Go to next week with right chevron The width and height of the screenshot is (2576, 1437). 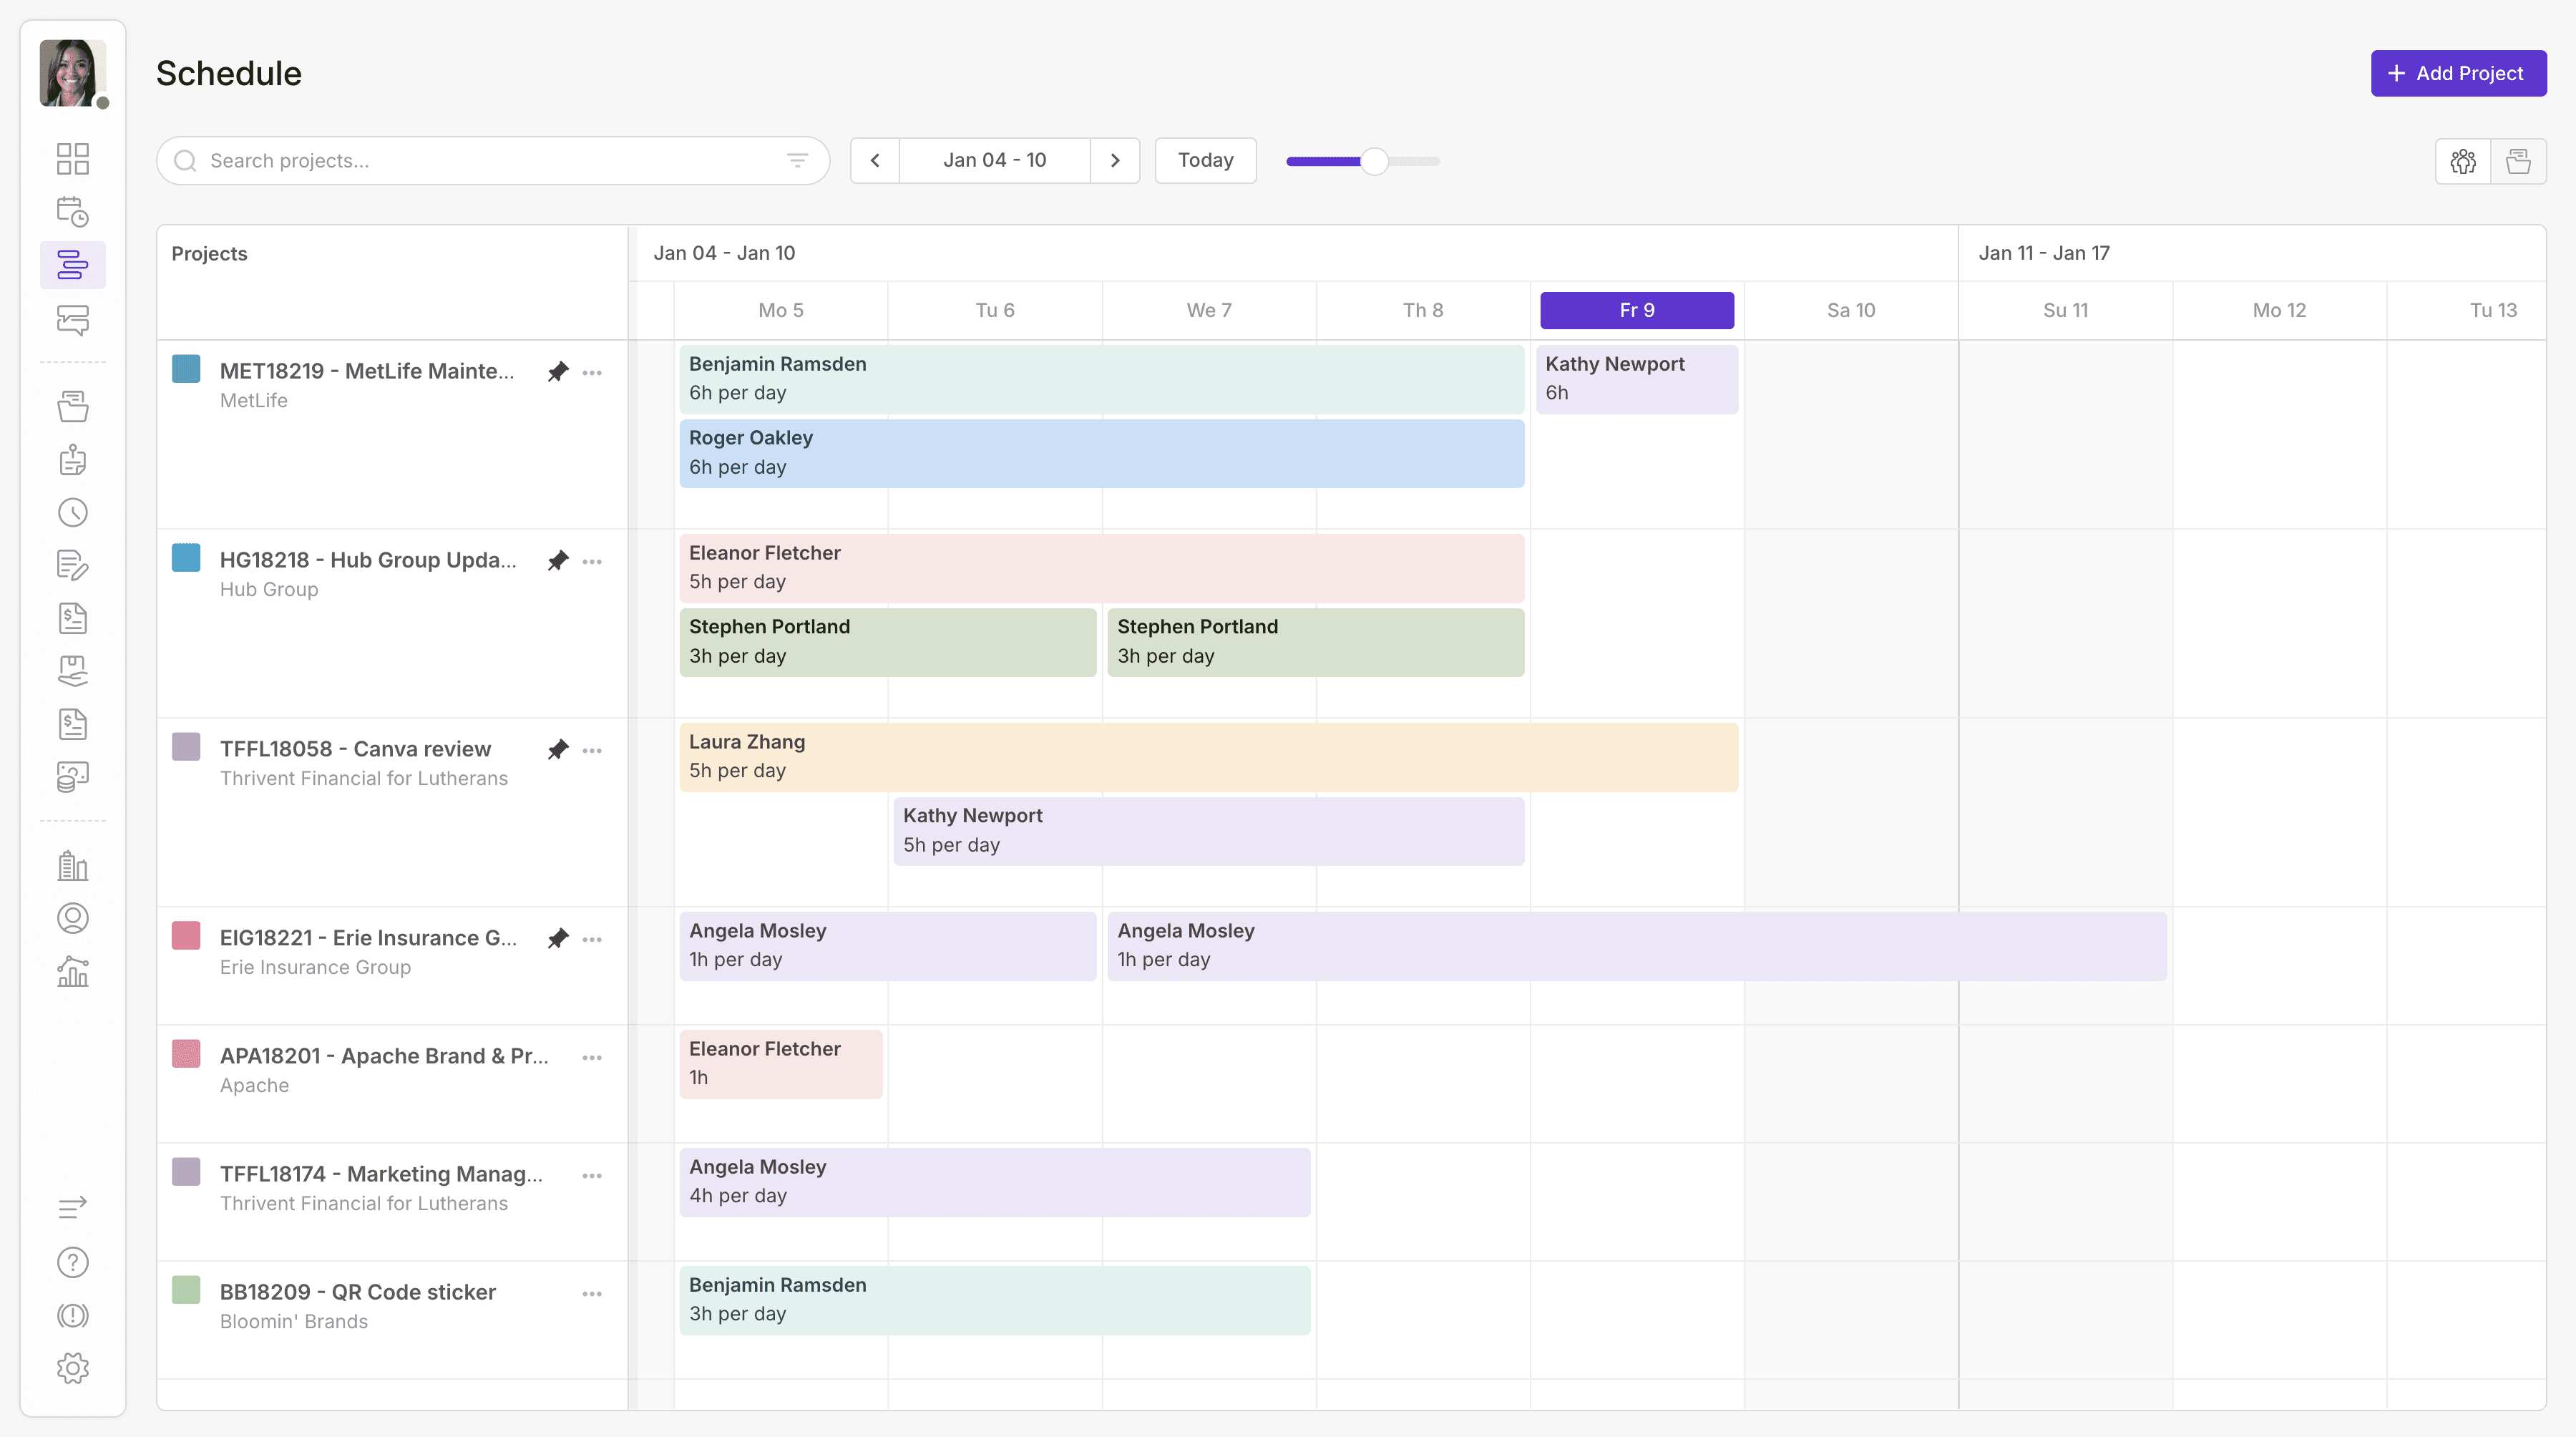point(1115,161)
